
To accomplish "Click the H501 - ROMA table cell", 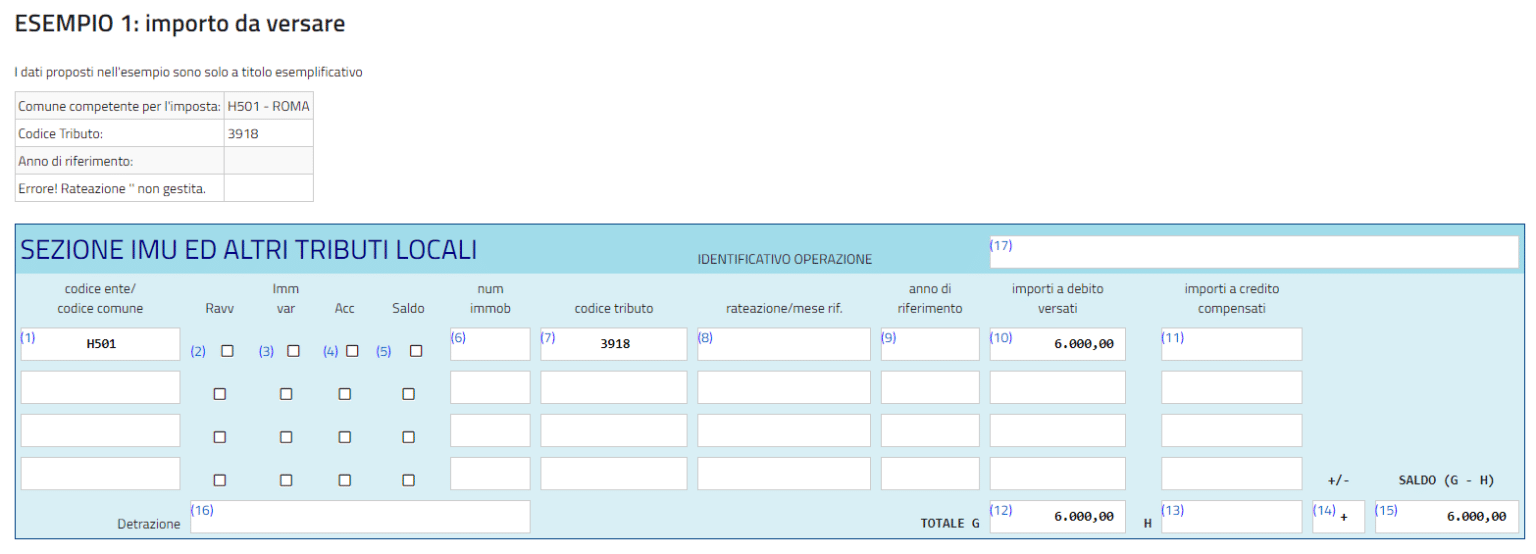I will point(268,106).
